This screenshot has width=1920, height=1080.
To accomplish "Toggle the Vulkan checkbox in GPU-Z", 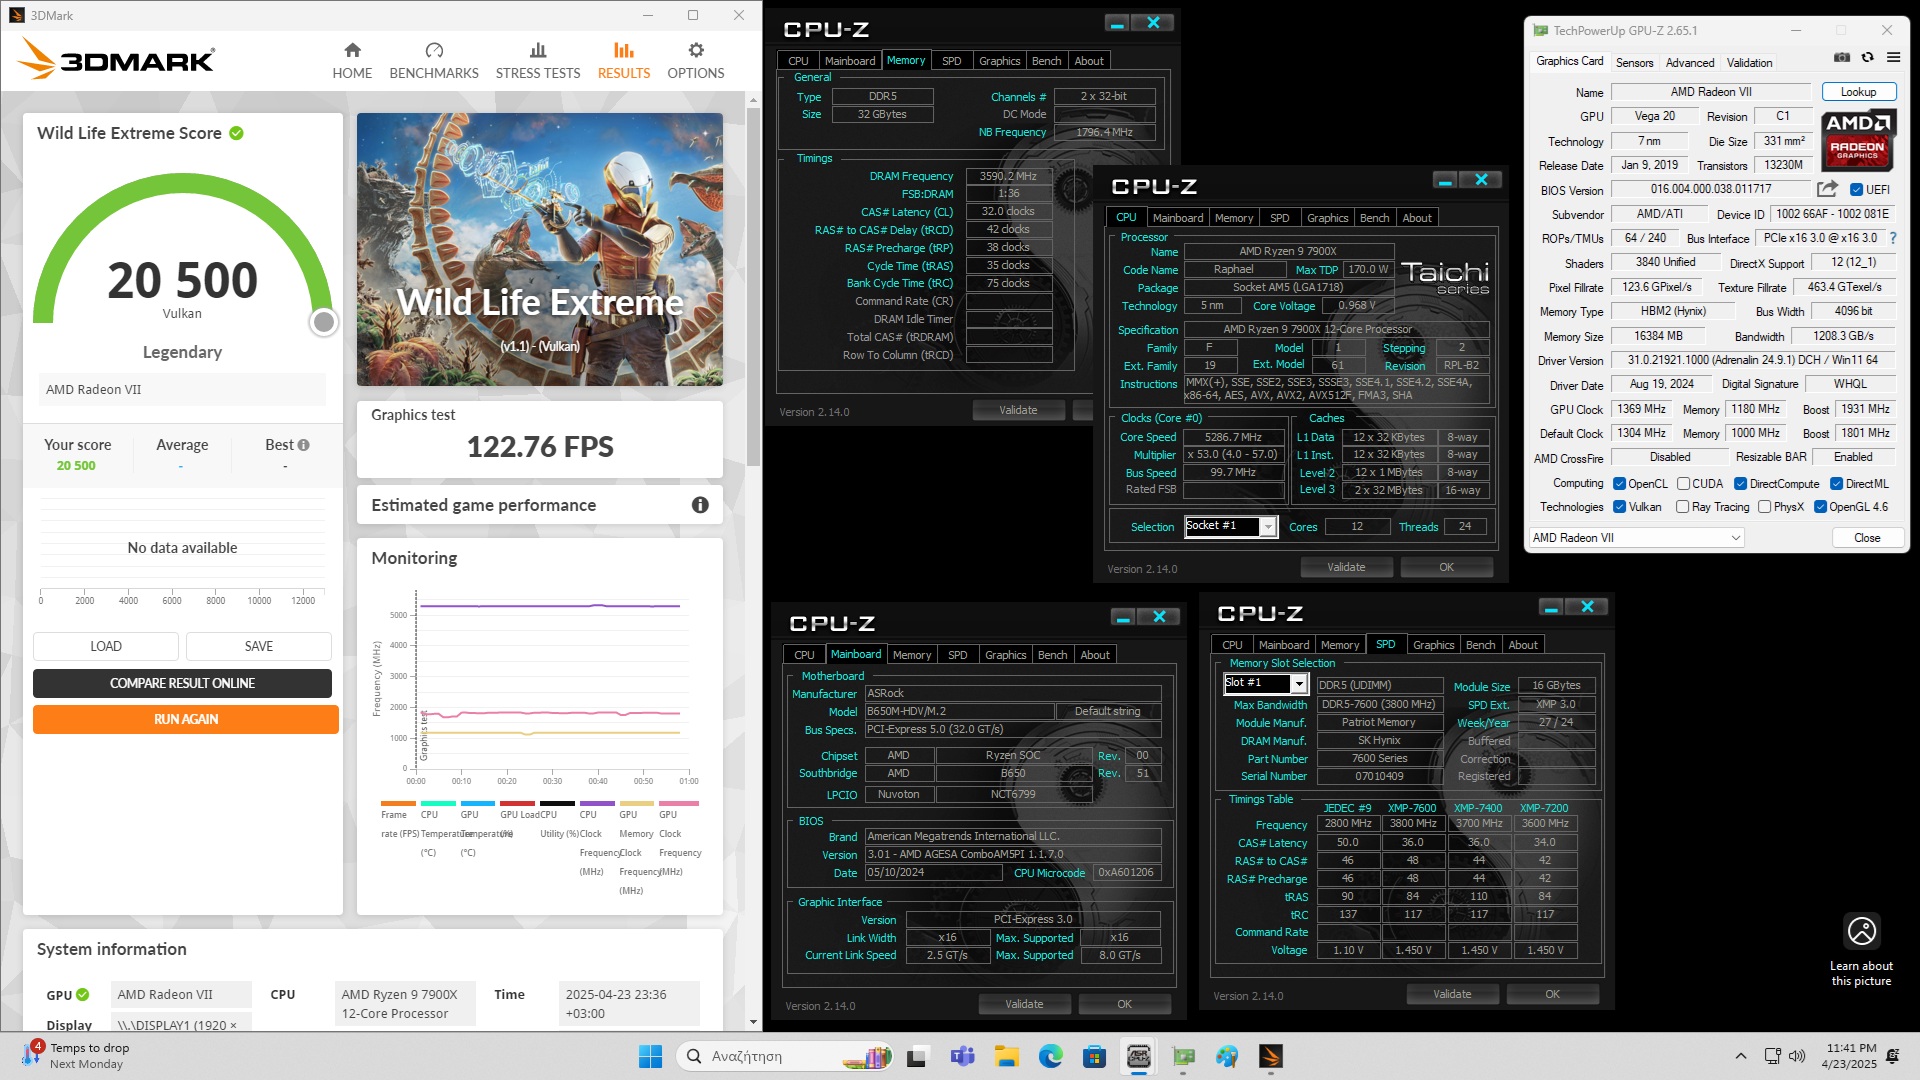I will [1619, 507].
